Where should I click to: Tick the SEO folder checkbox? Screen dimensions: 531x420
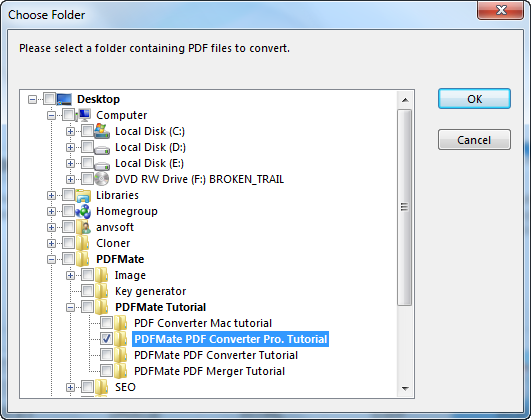click(x=87, y=386)
